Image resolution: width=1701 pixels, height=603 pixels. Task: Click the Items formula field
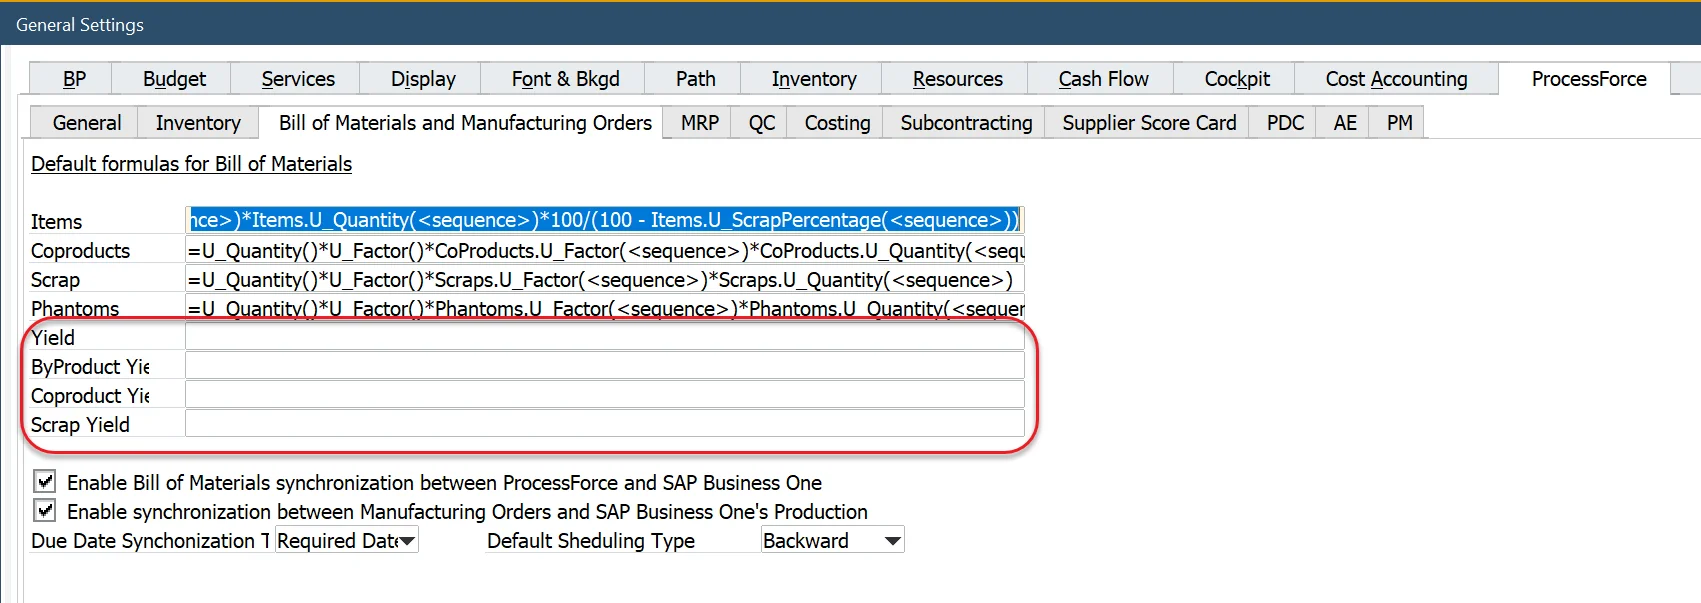(604, 220)
